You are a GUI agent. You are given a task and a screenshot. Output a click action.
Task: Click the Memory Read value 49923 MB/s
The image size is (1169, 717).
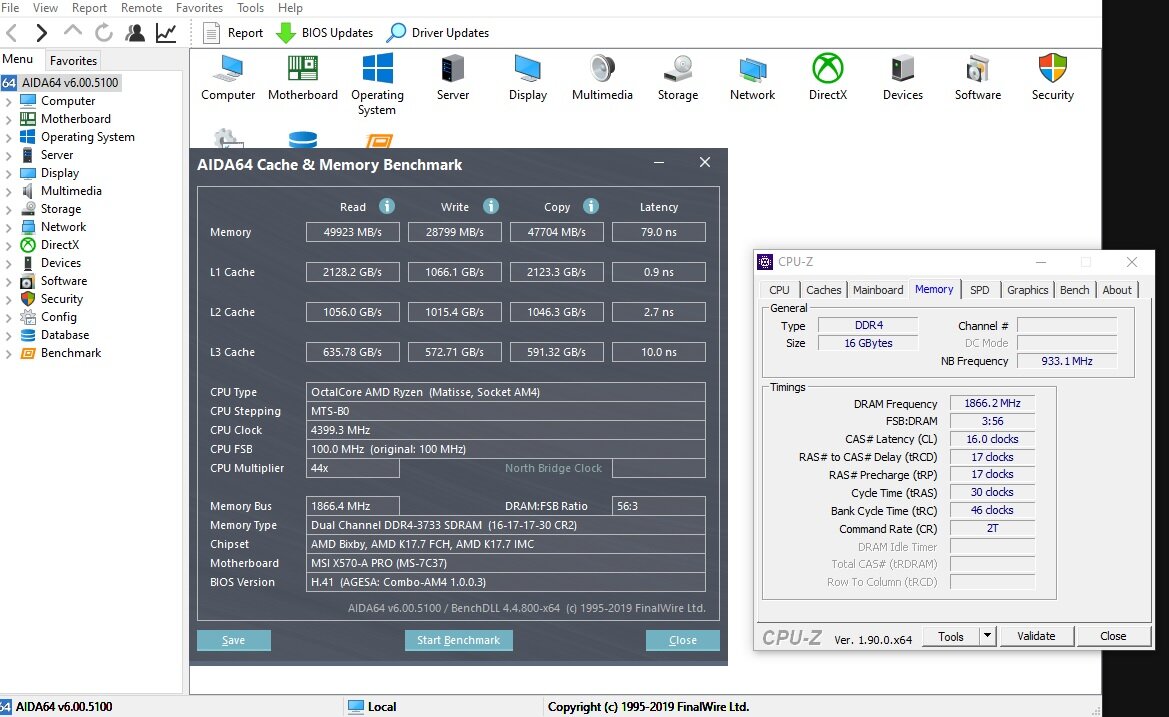click(x=353, y=233)
